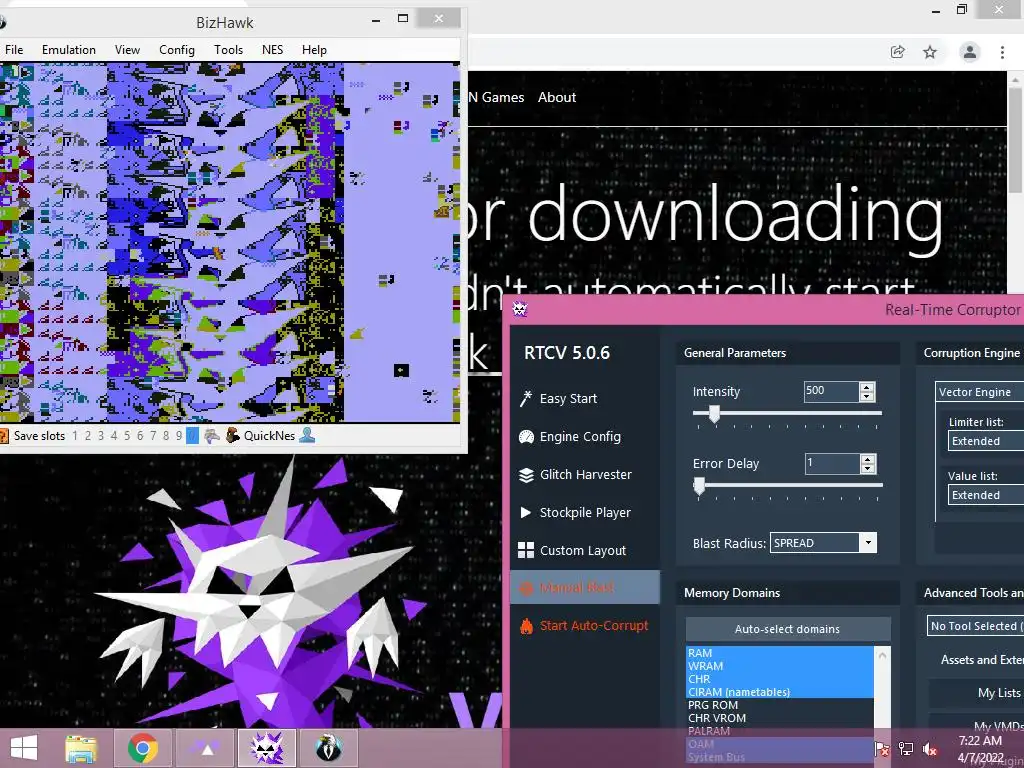This screenshot has height=768, width=1024.
Task: Click Manual Blast in RTCV sidebar
Action: click(x=585, y=587)
